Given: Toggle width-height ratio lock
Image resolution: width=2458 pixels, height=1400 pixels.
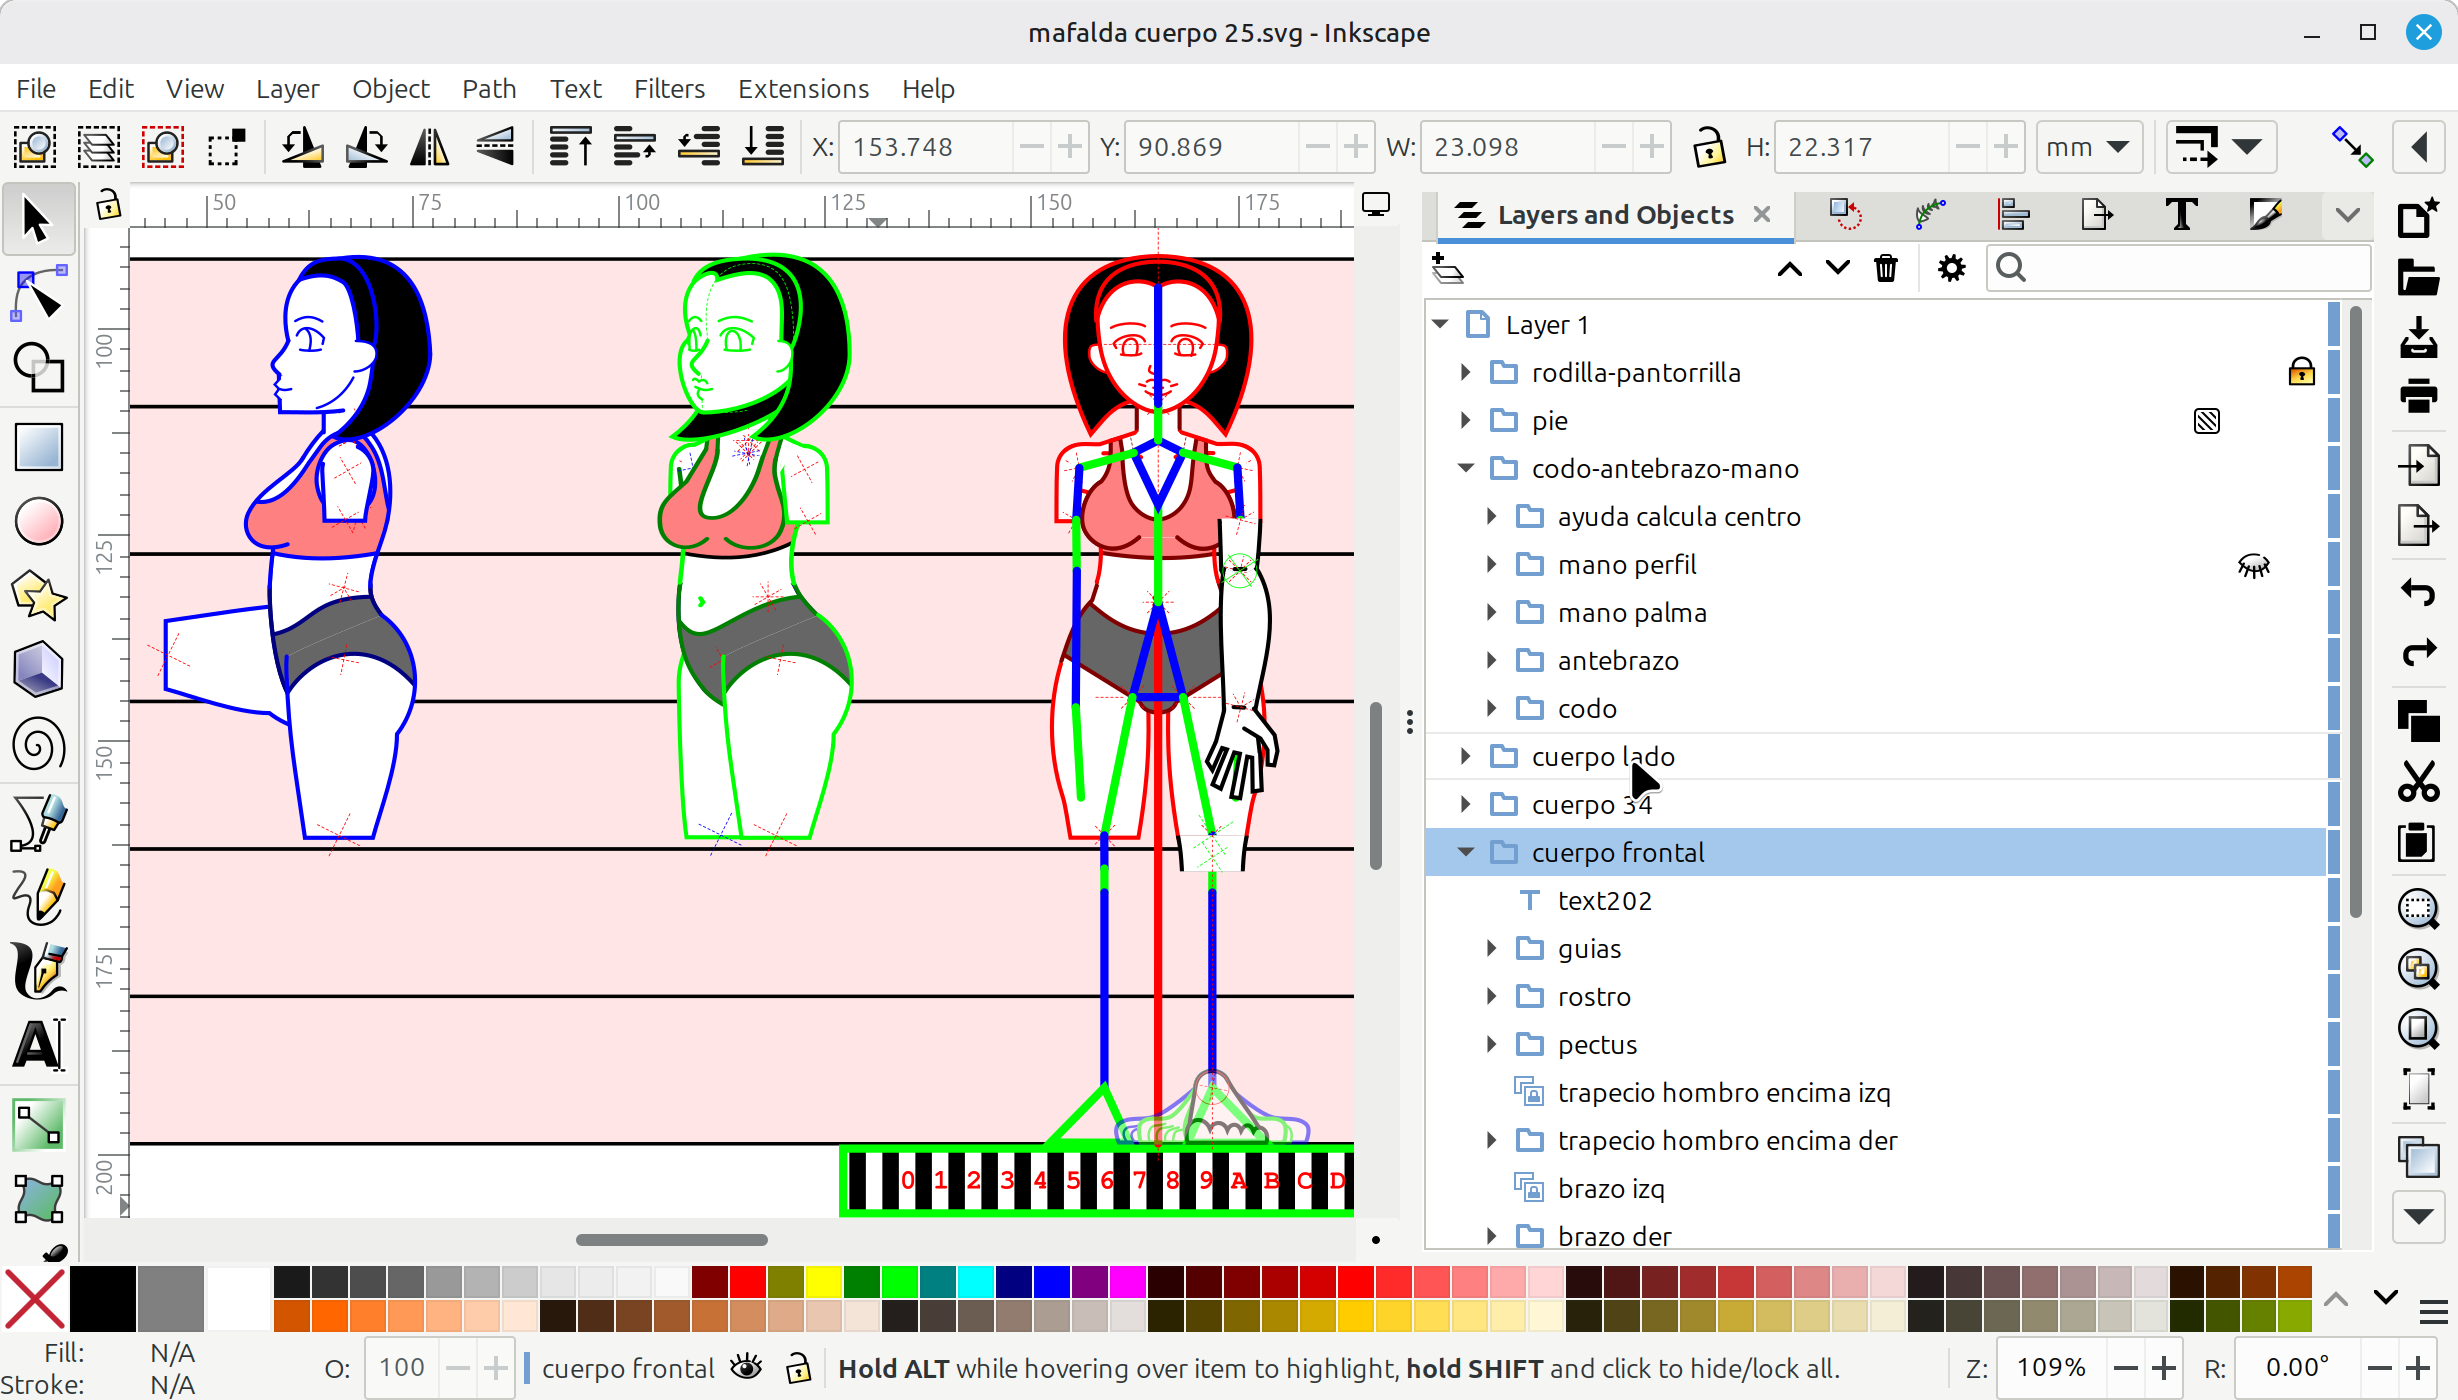Looking at the screenshot, I should (1709, 147).
